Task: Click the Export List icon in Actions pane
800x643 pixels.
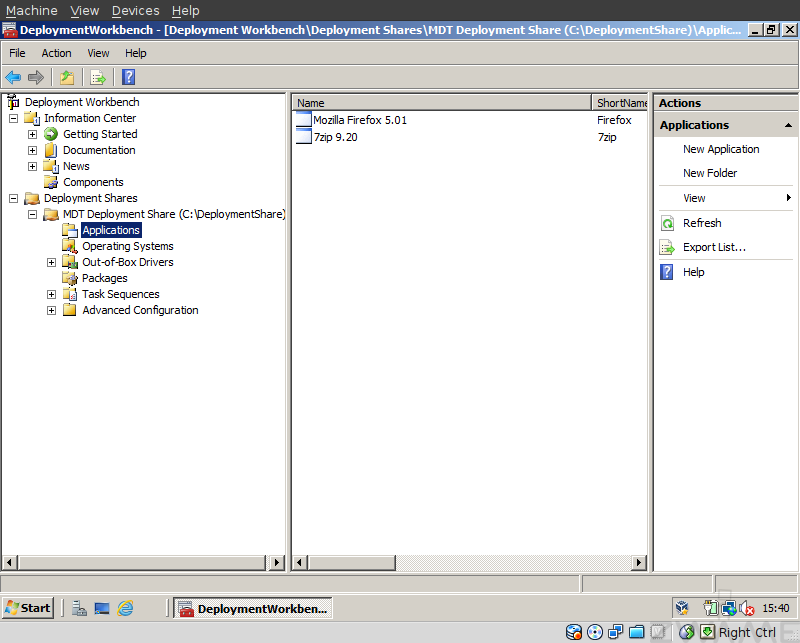Action: click(x=667, y=248)
